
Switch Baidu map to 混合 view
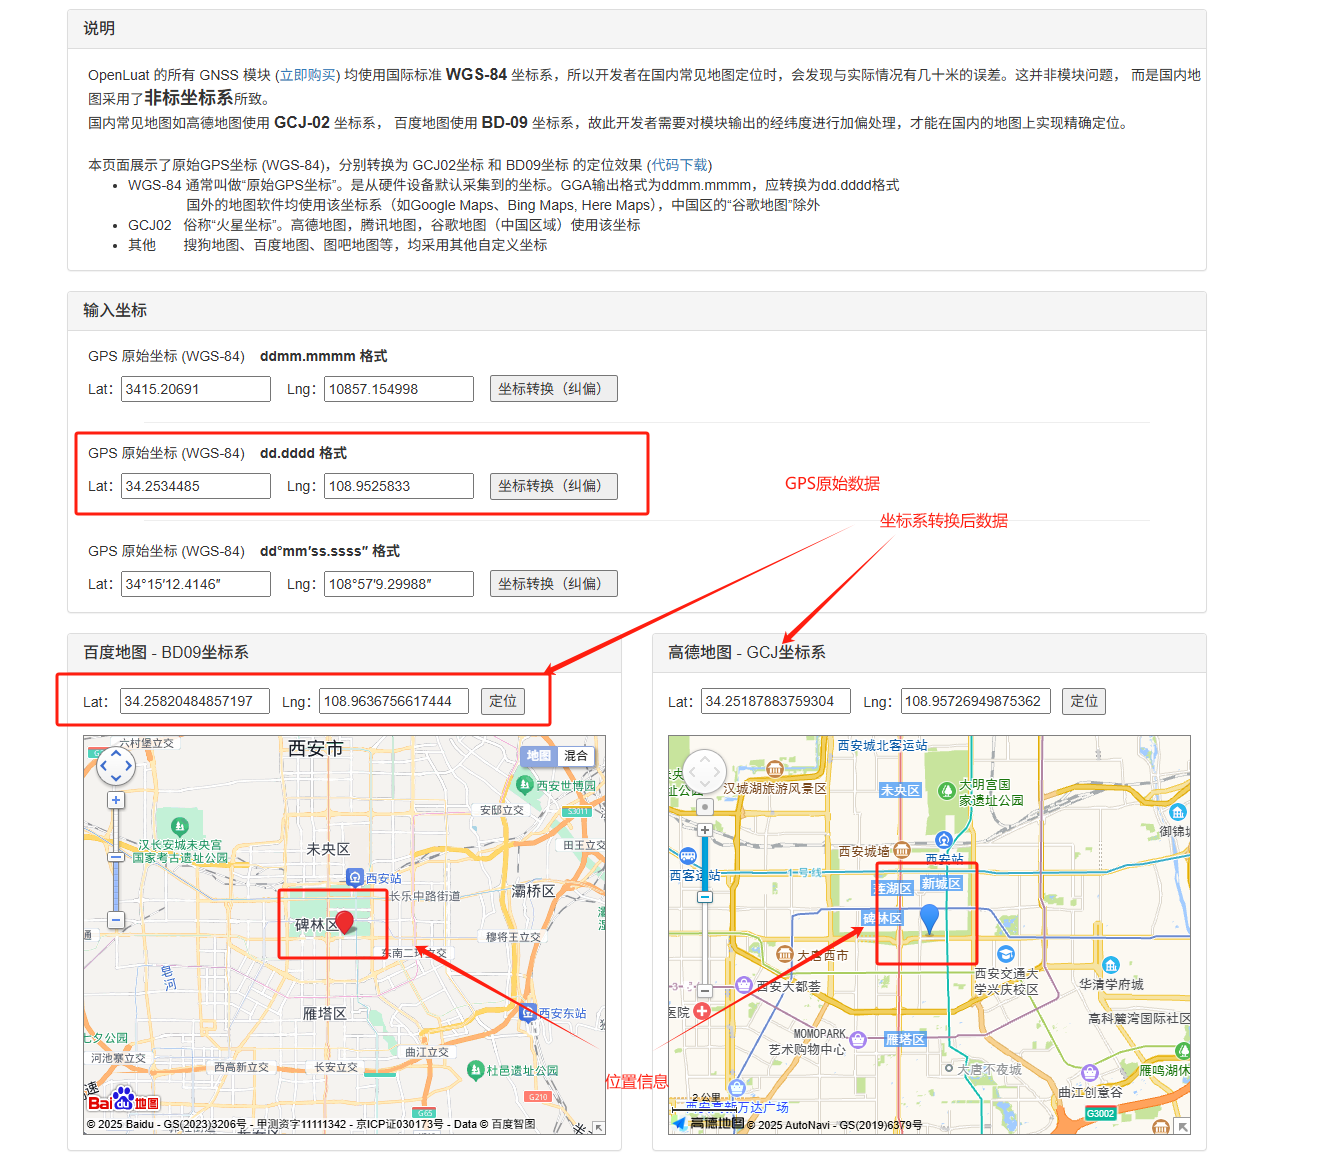[x=576, y=756]
